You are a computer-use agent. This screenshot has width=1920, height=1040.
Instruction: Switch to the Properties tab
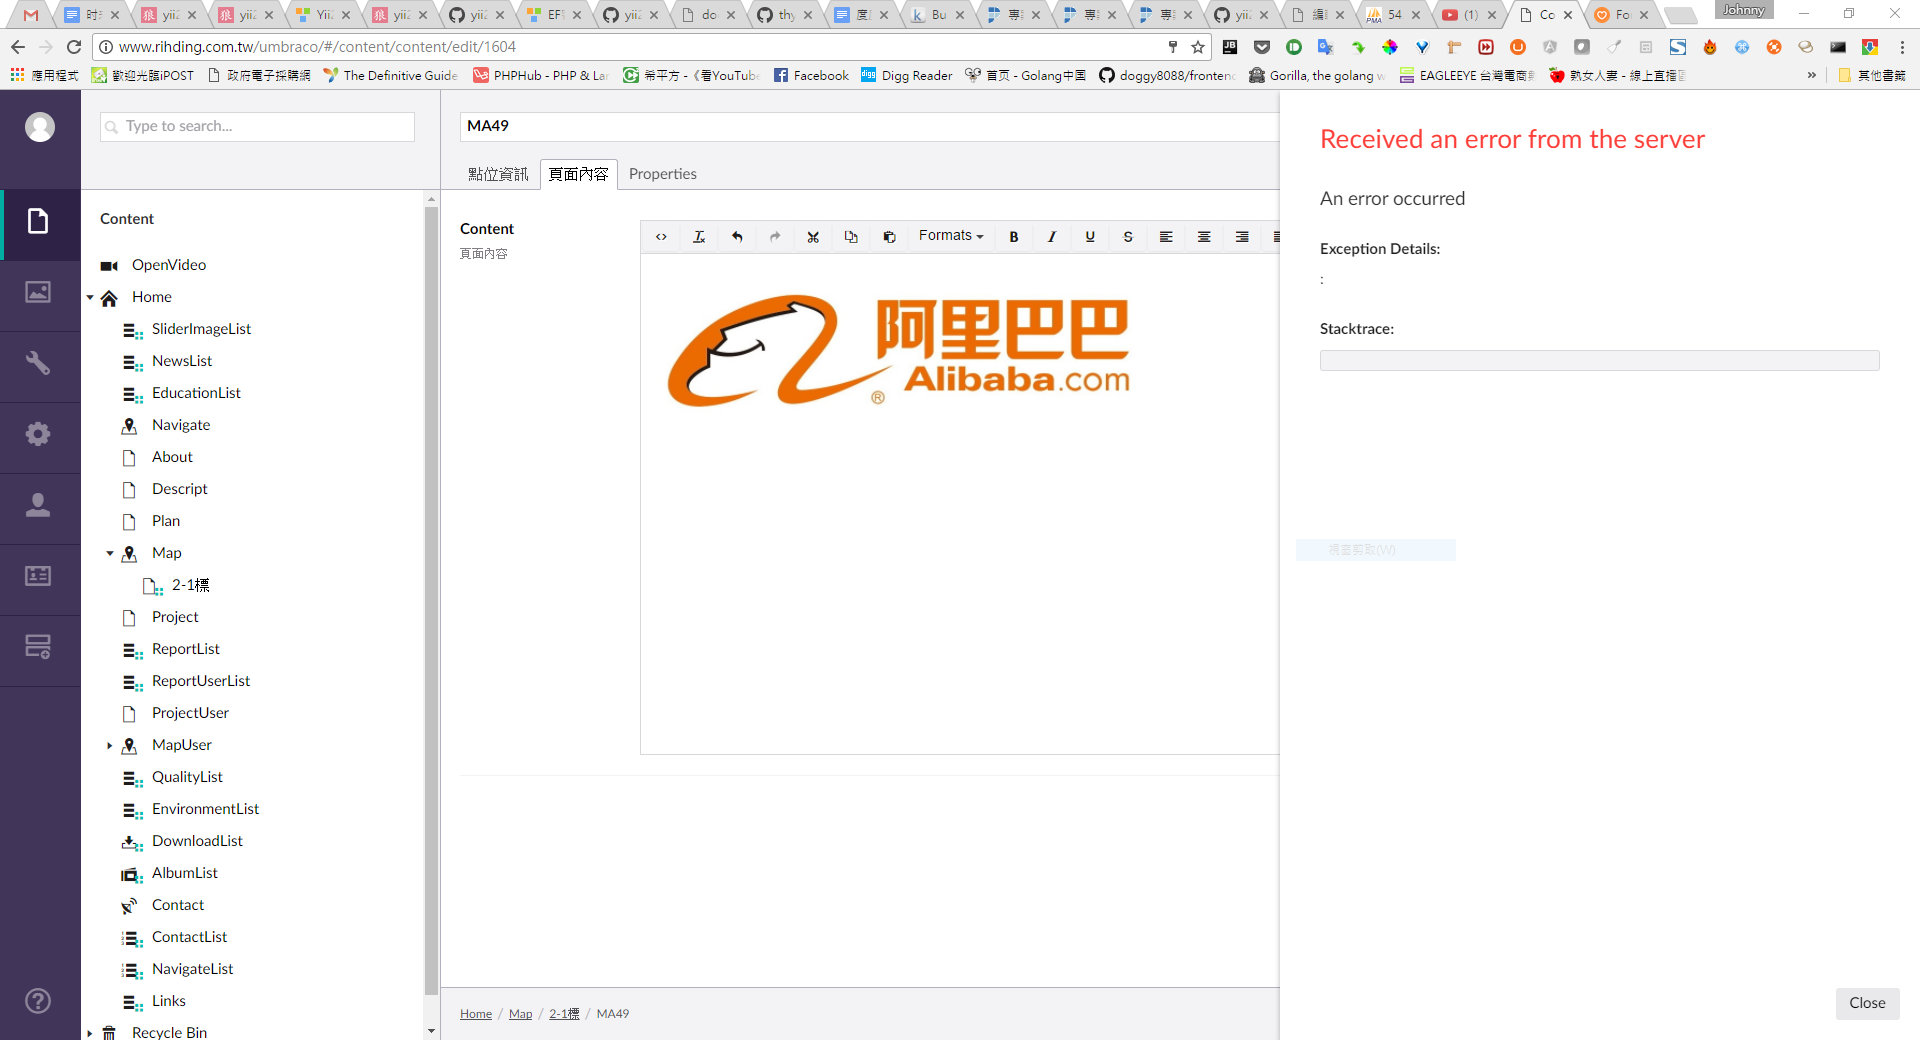pos(662,174)
